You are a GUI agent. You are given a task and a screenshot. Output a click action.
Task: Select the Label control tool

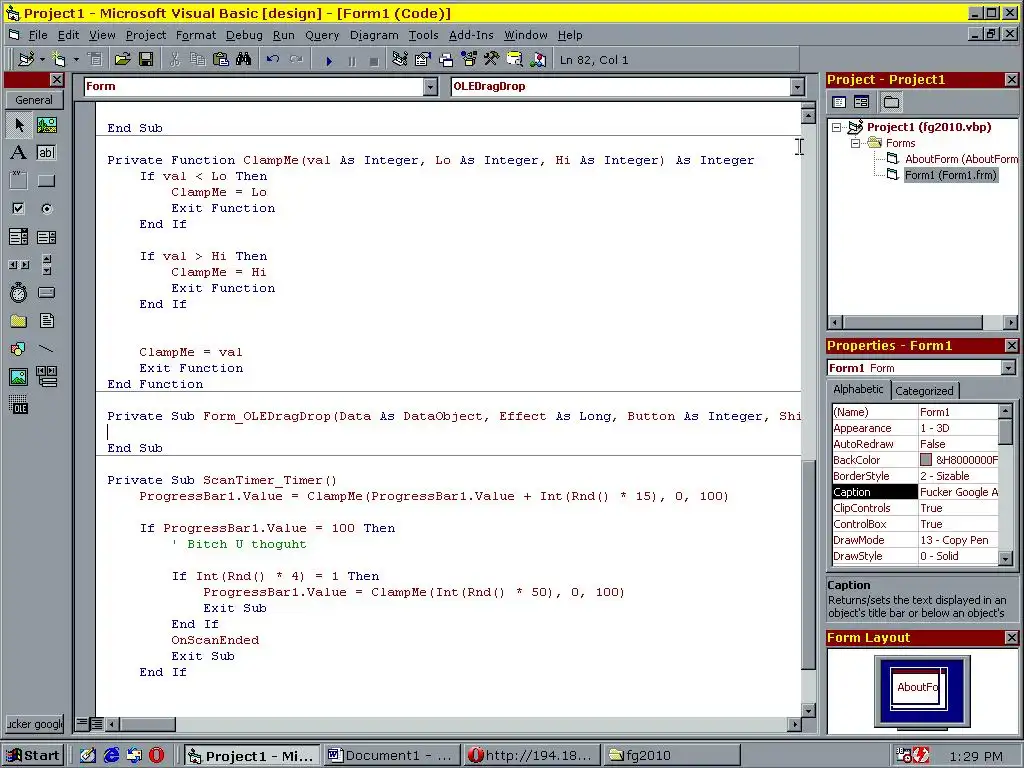click(19, 153)
